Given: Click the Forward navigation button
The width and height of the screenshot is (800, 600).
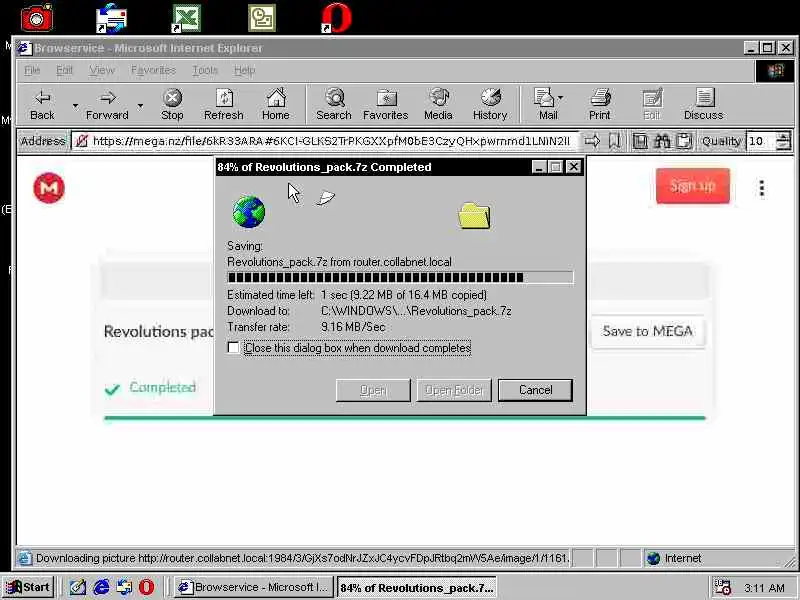Looking at the screenshot, I should pyautogui.click(x=107, y=105).
